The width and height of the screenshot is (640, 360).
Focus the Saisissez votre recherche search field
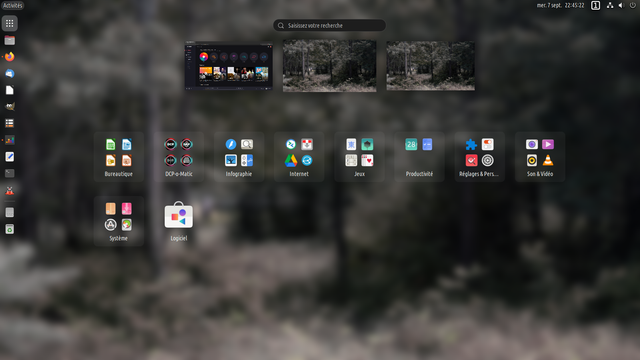tap(329, 25)
